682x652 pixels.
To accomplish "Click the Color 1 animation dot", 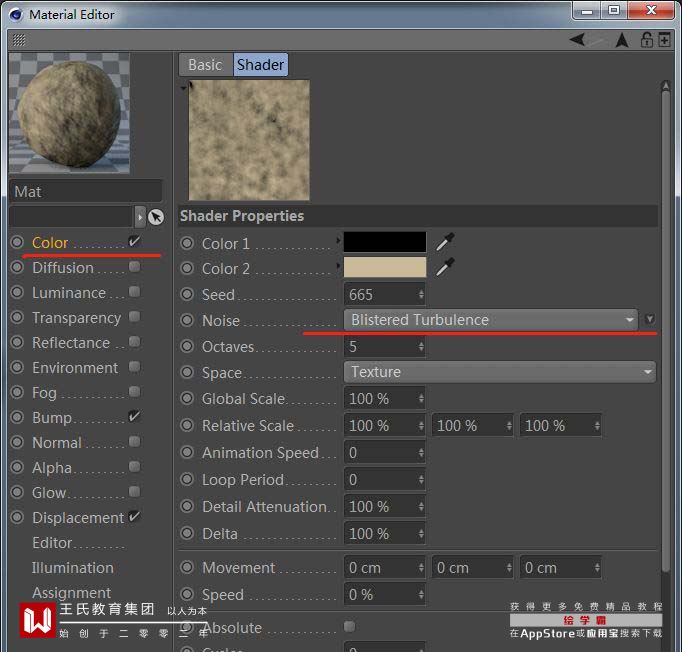I will 187,243.
